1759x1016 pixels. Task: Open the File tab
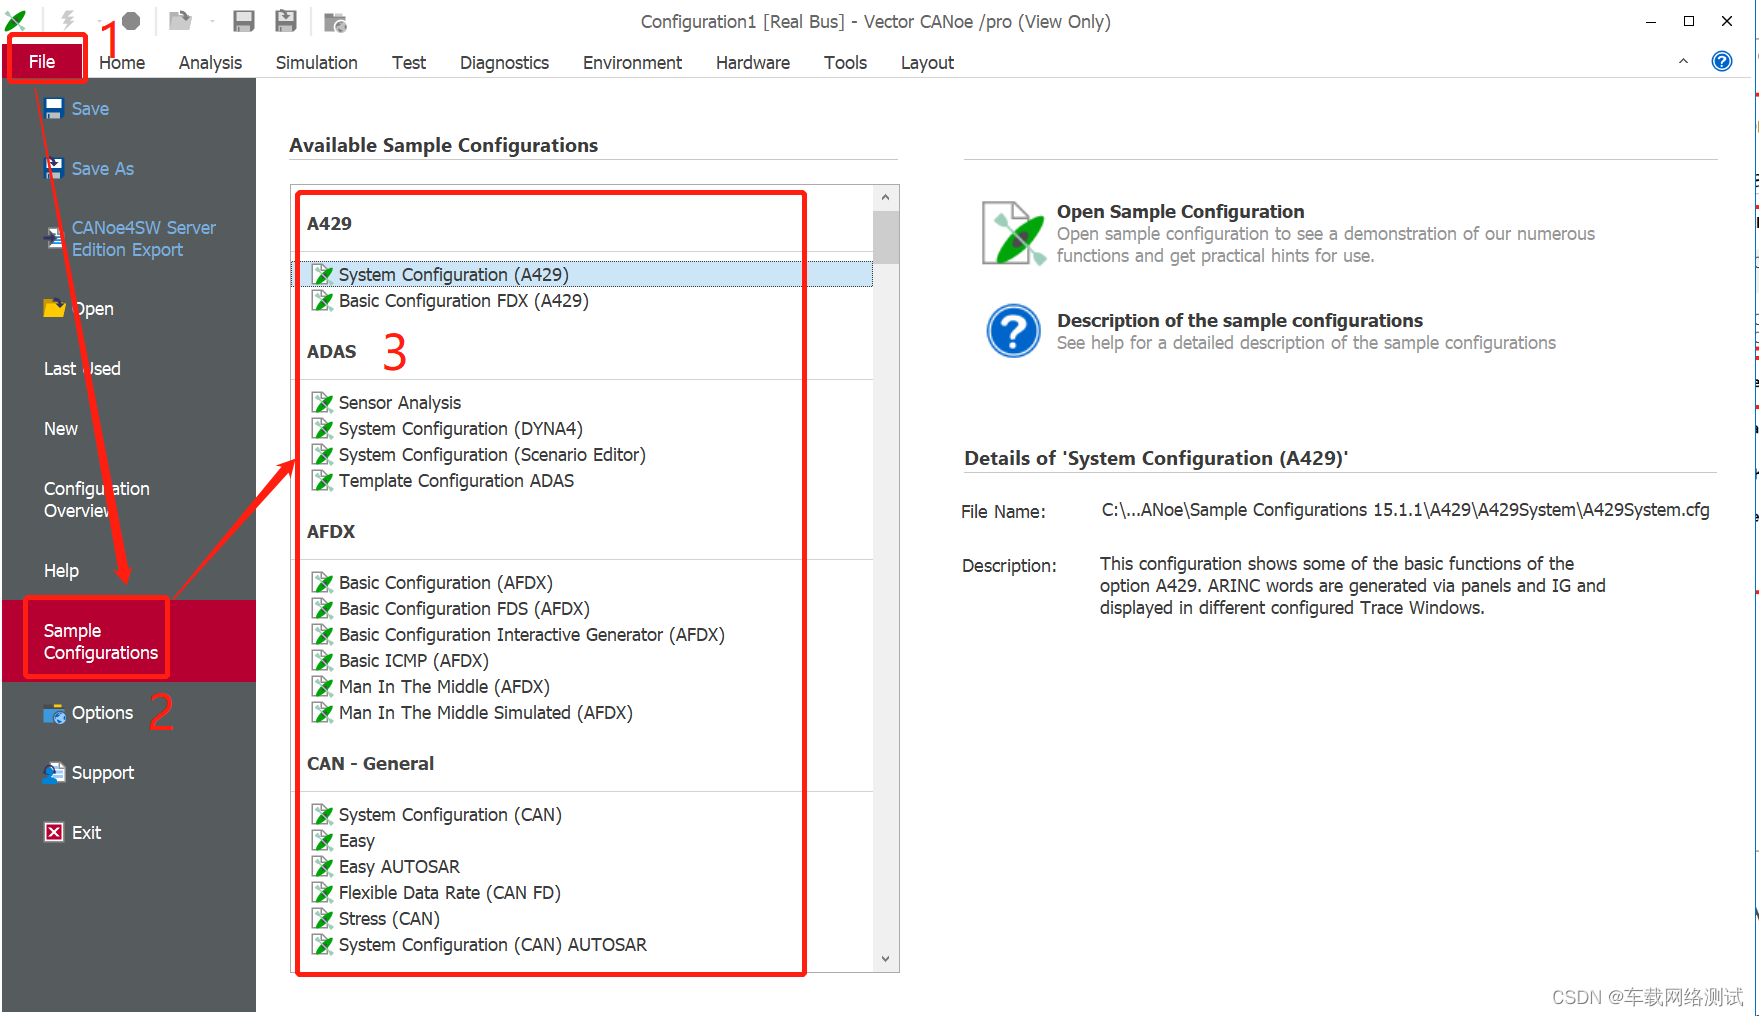click(x=42, y=62)
